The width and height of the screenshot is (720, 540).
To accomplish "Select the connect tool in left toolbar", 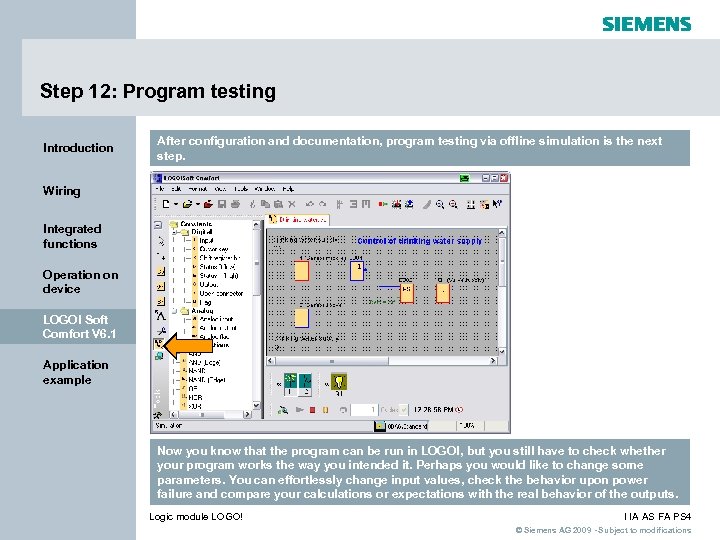I will coord(161,255).
